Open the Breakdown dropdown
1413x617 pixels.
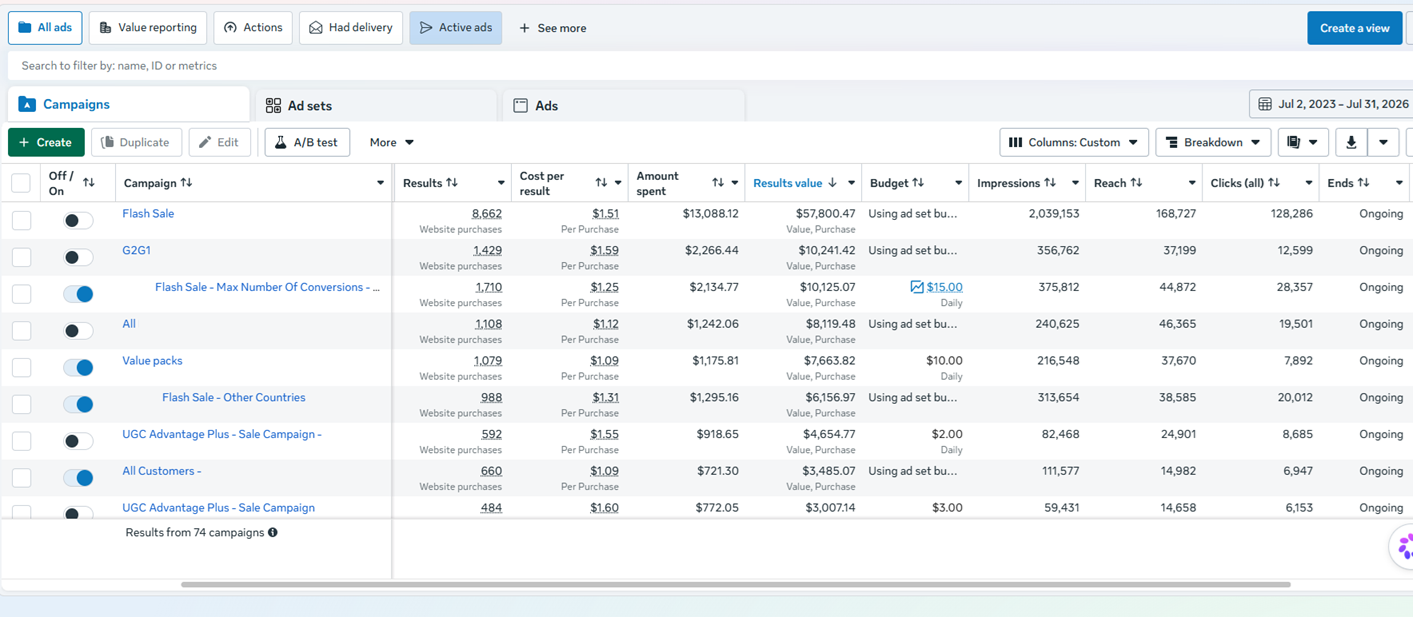[x=1213, y=142]
